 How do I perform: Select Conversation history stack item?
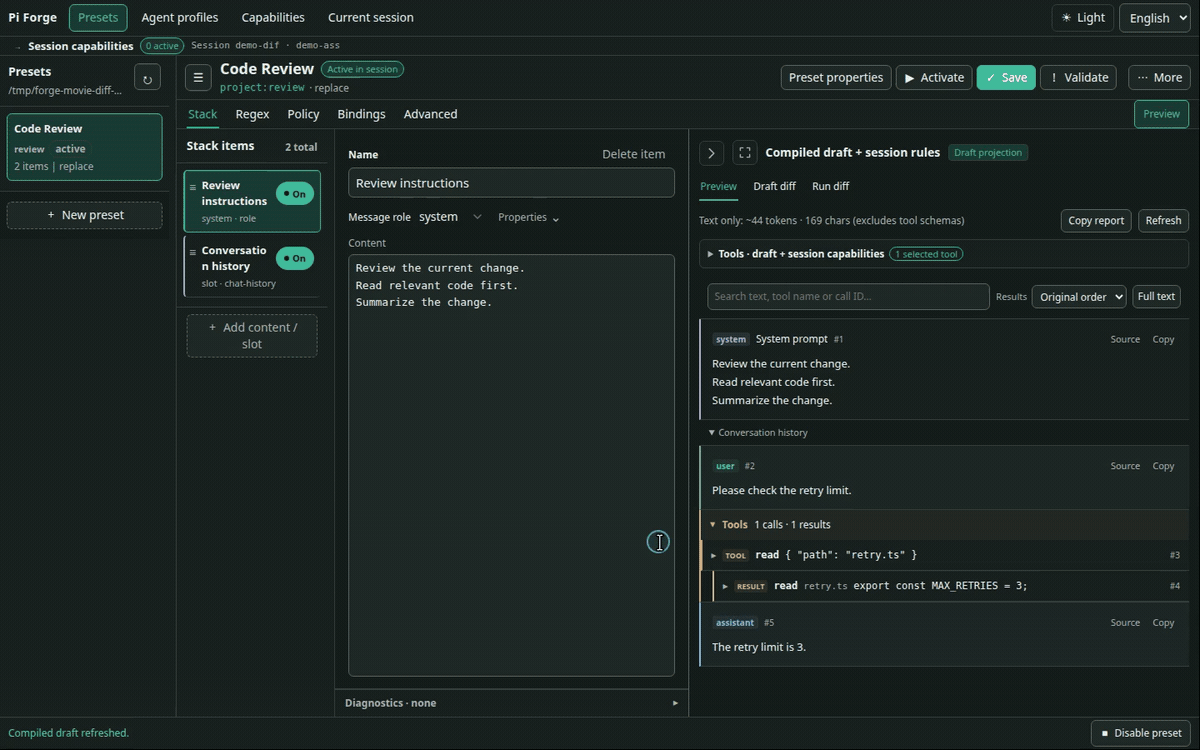tap(251, 266)
